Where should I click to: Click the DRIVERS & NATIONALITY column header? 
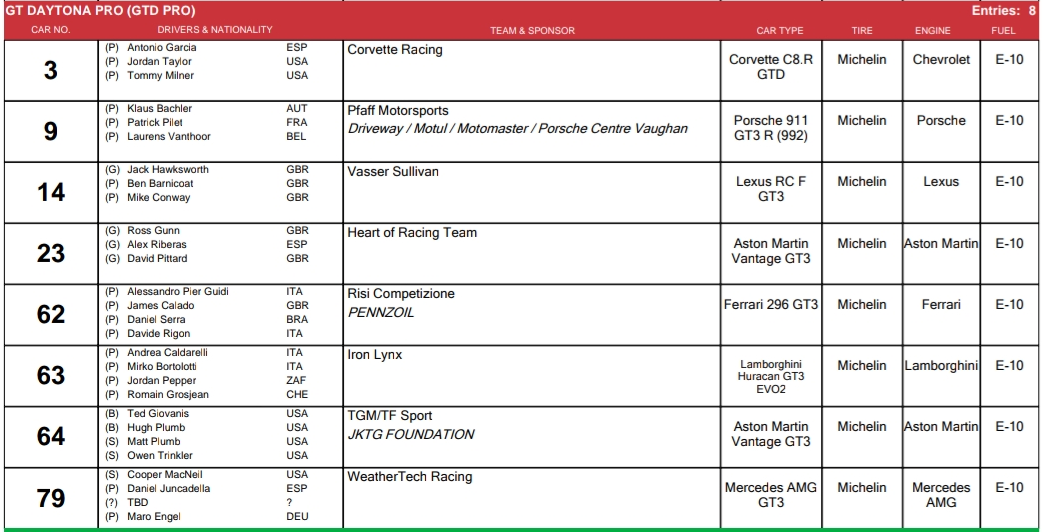214,31
